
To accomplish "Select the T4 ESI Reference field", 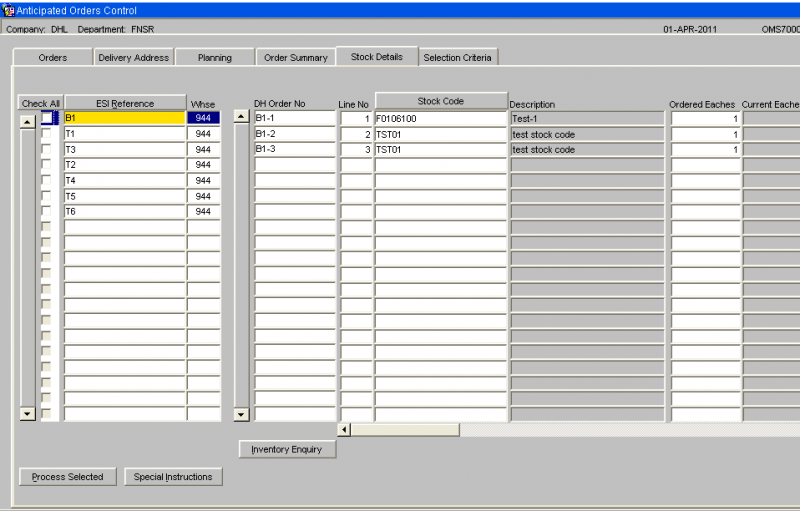I will tap(124, 181).
